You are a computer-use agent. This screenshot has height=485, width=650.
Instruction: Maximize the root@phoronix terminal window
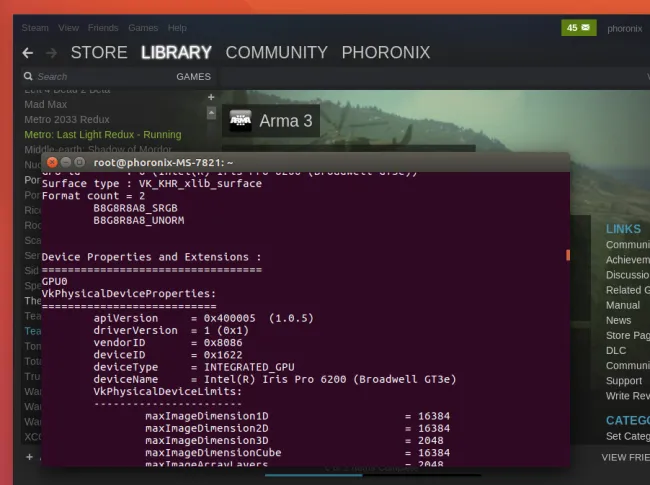point(80,162)
